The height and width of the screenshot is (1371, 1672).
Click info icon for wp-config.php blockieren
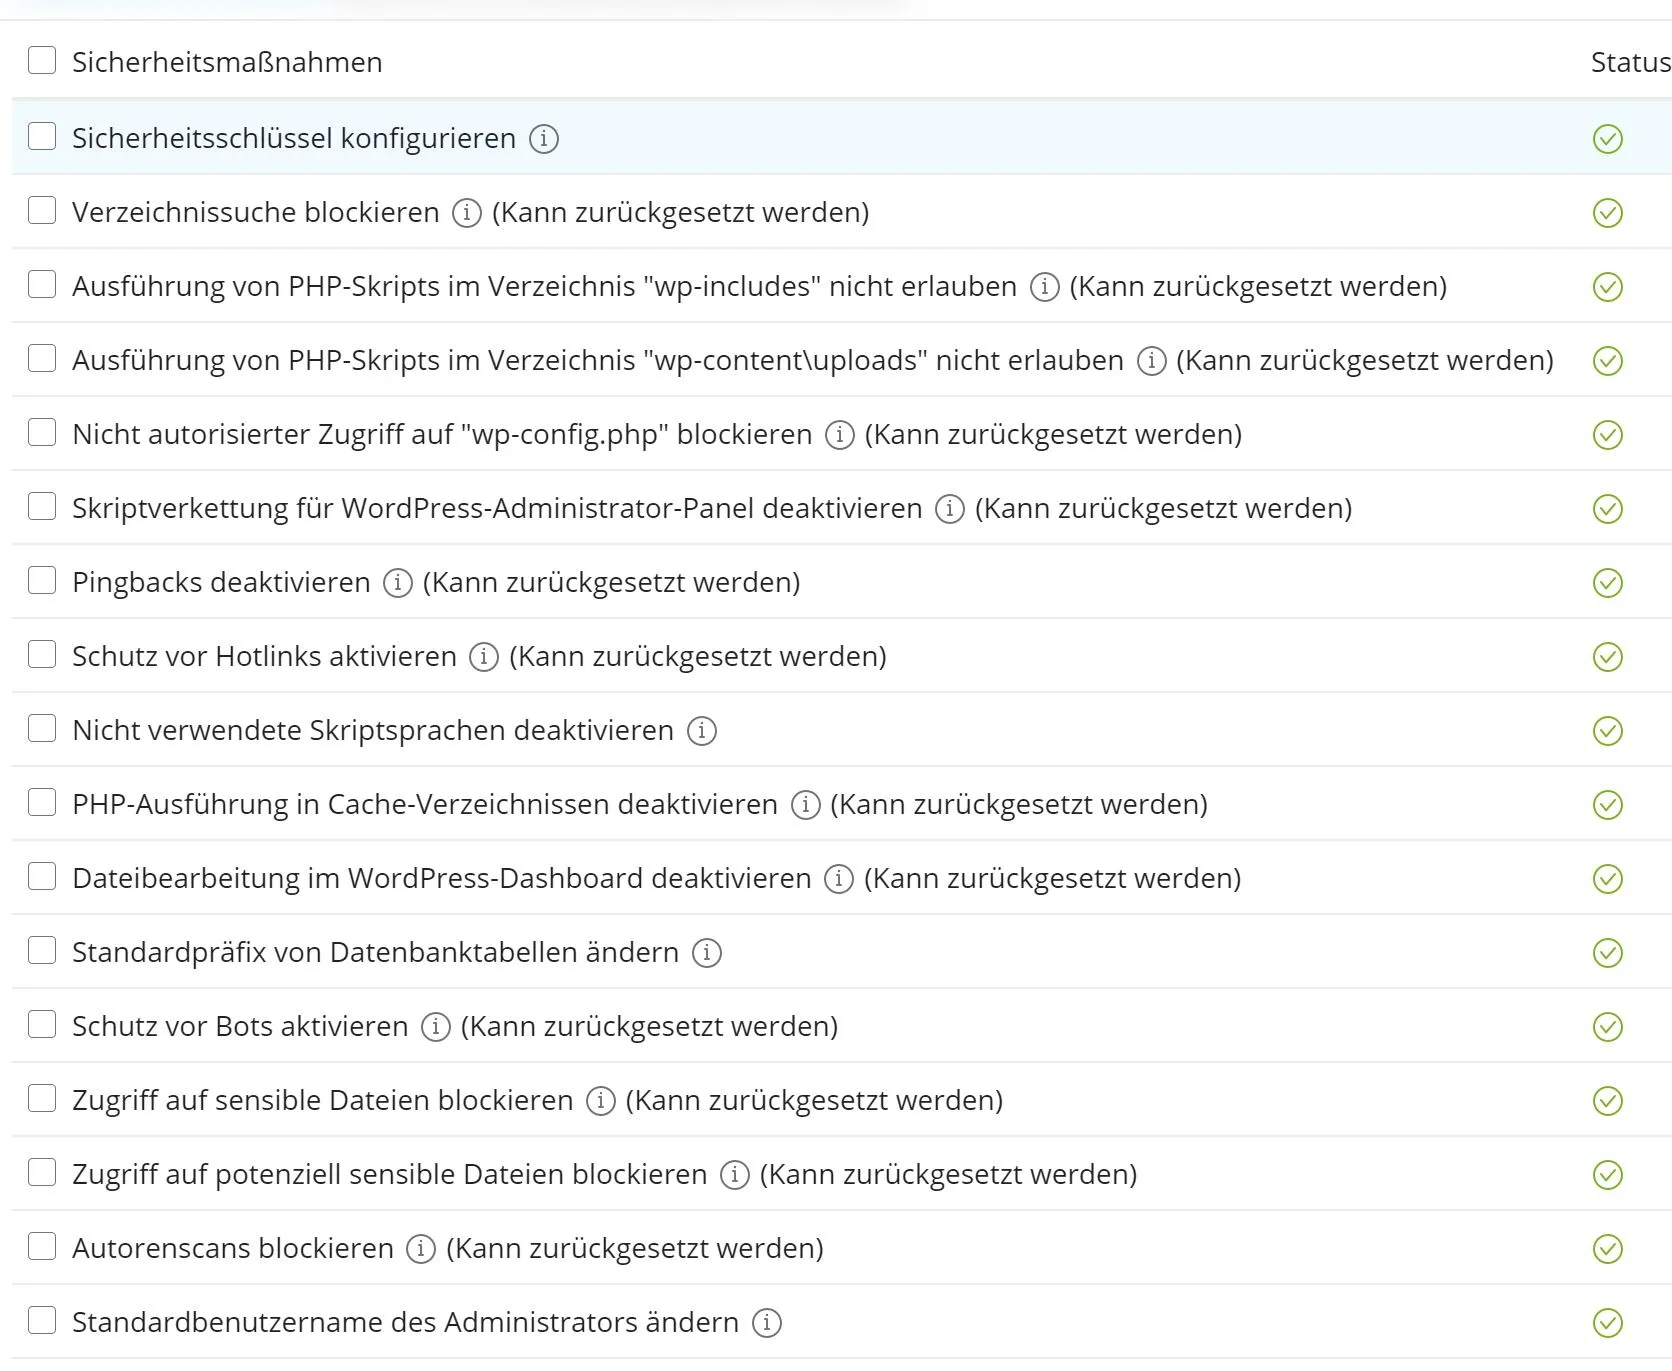click(x=840, y=434)
